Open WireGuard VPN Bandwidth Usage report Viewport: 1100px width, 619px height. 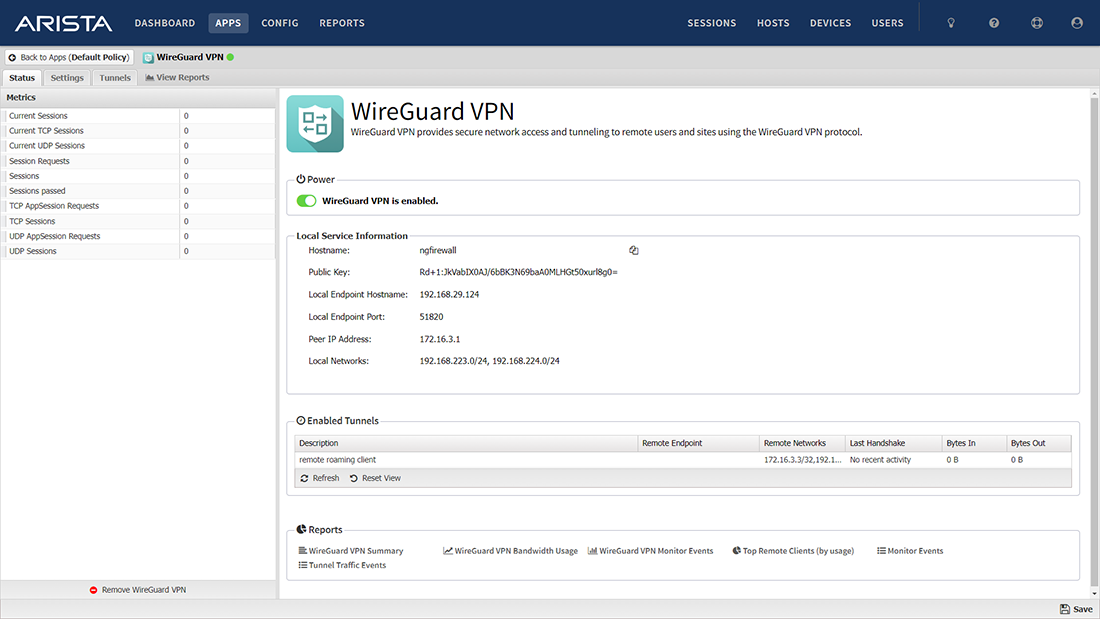click(x=510, y=551)
